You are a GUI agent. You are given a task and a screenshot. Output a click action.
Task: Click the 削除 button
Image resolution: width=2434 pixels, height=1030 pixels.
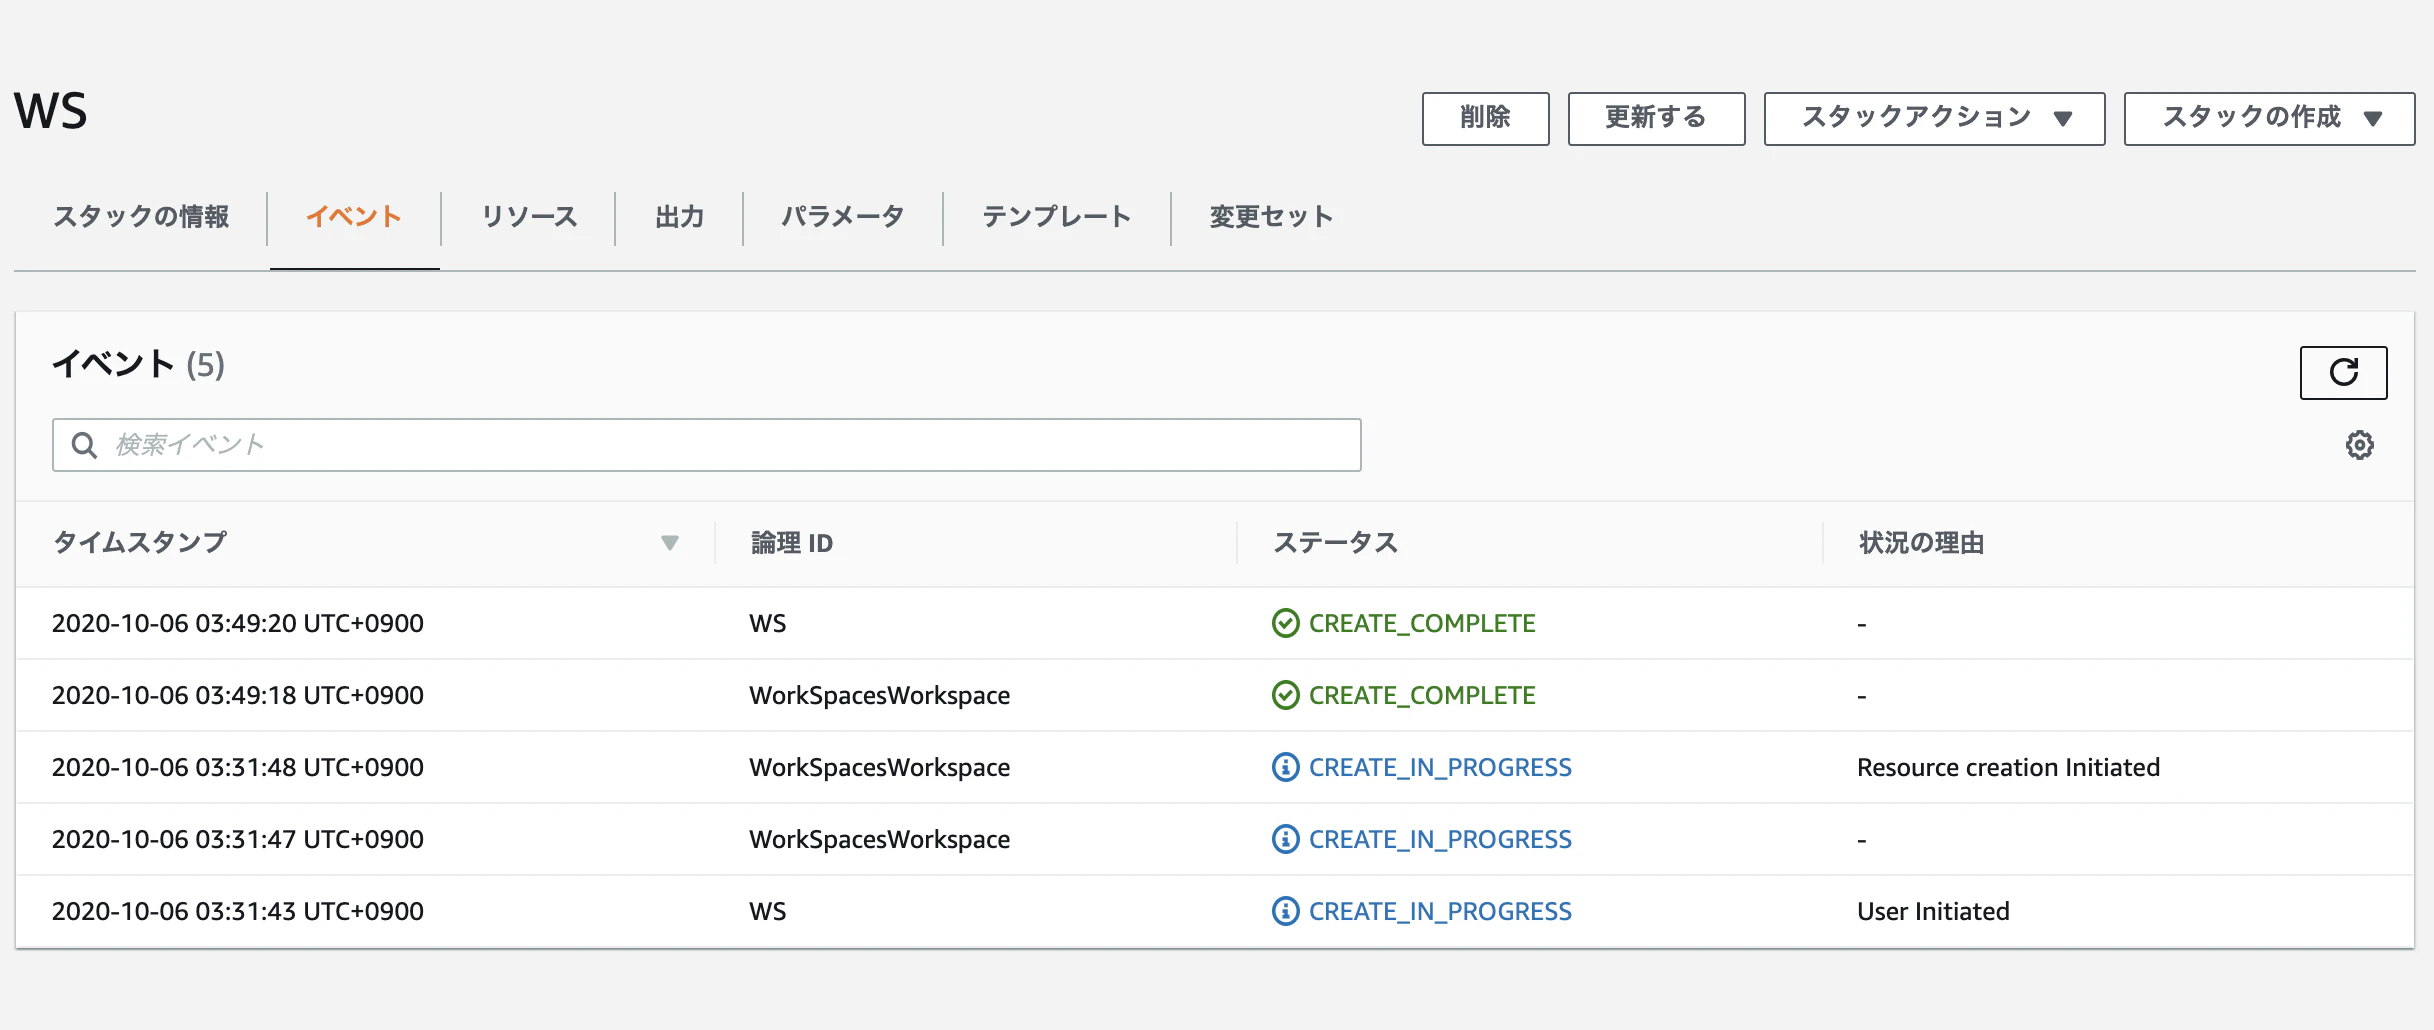pos(1485,118)
